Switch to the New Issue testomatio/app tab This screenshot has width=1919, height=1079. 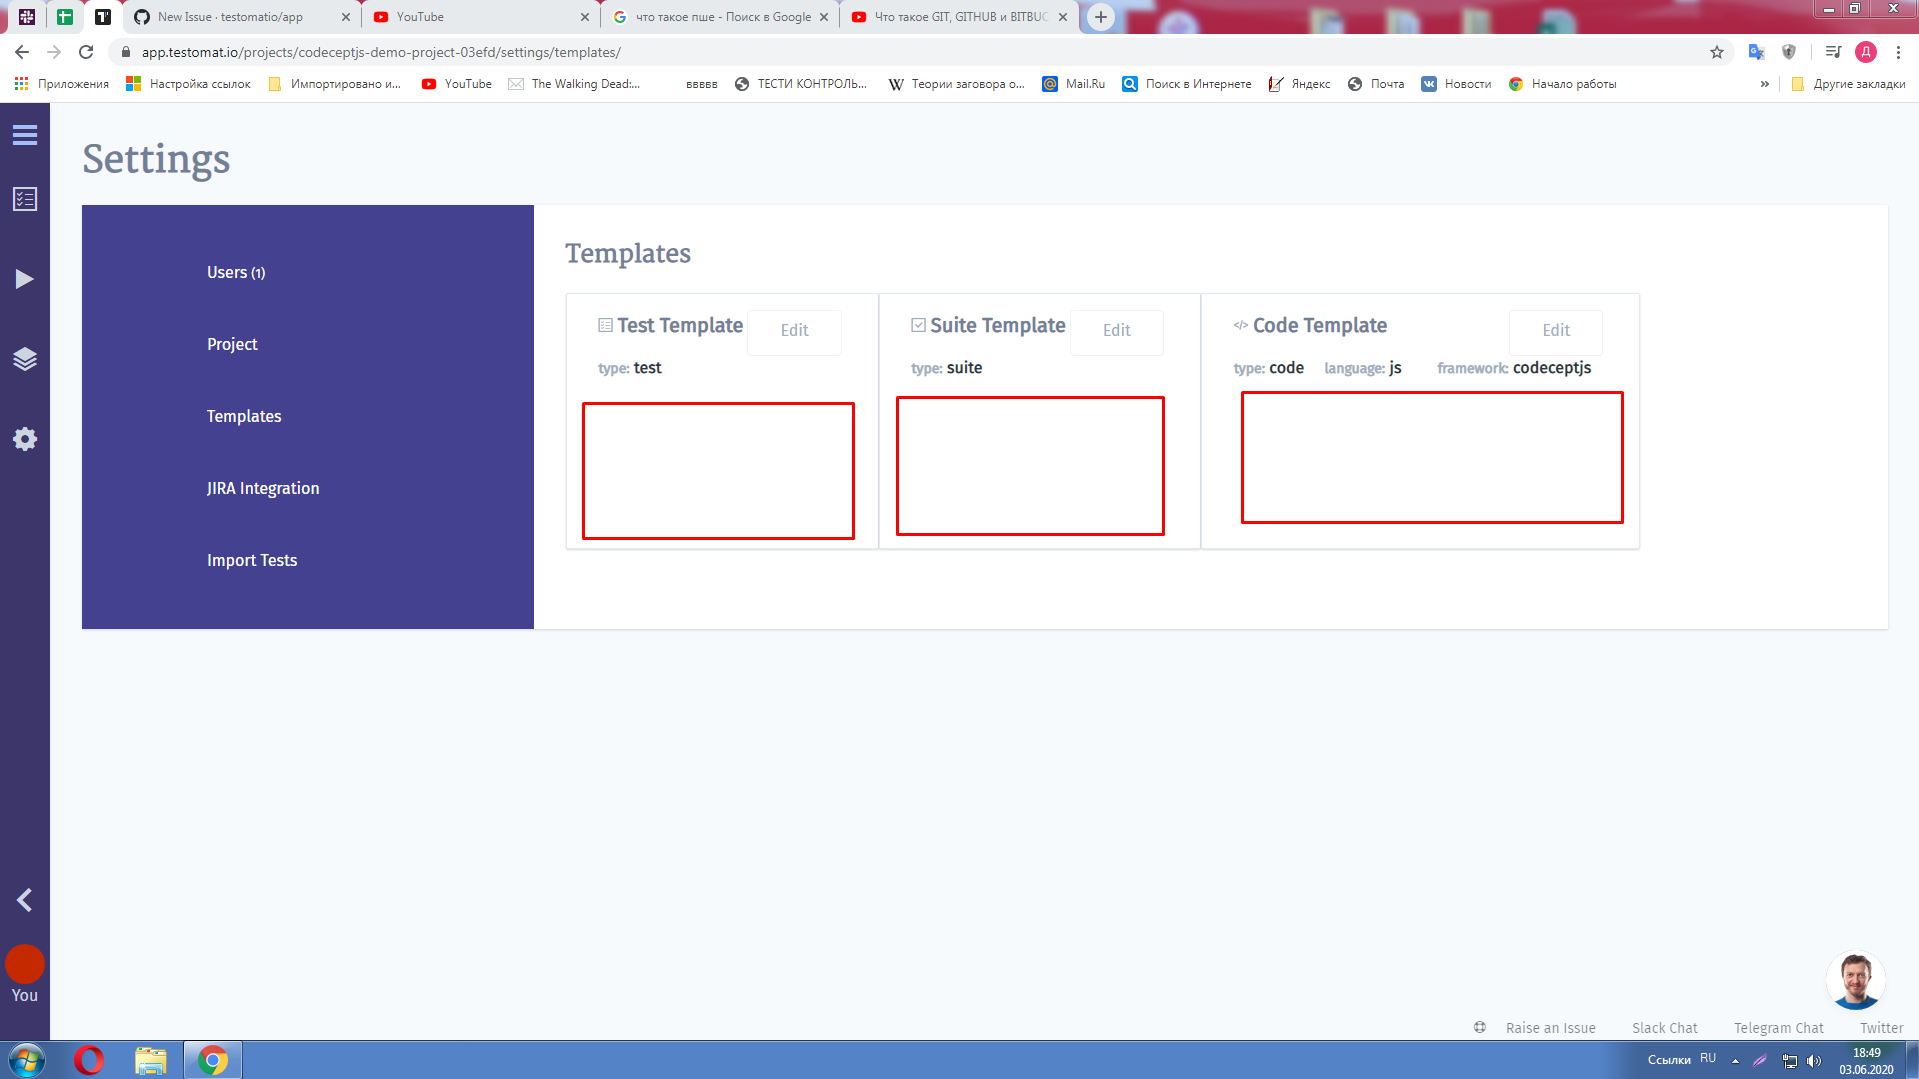[x=241, y=17]
